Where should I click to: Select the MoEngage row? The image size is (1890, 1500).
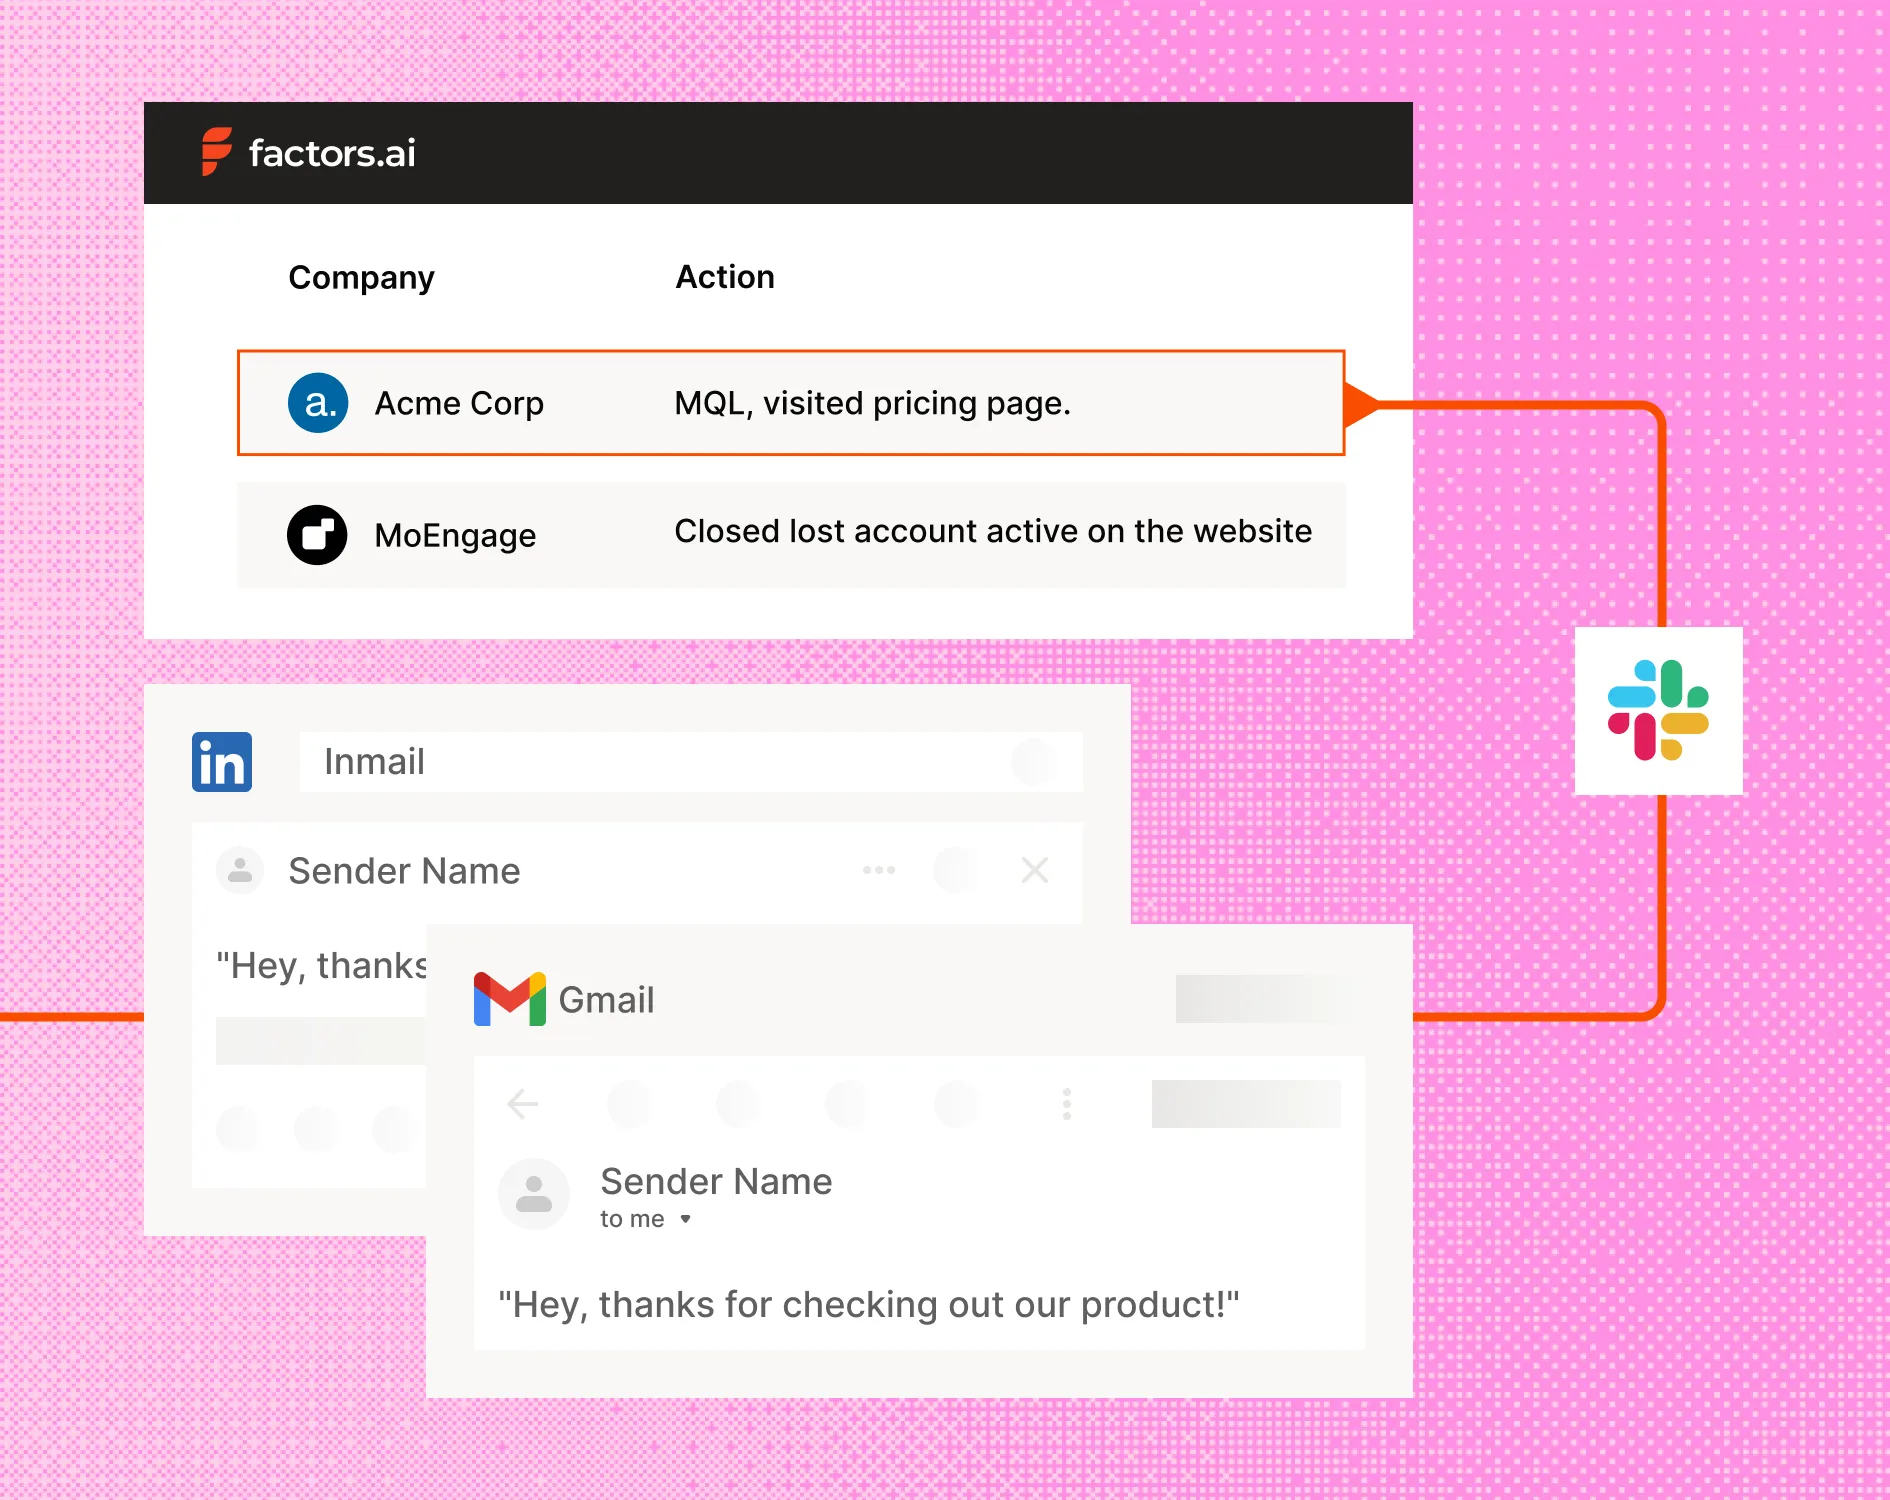(791, 535)
